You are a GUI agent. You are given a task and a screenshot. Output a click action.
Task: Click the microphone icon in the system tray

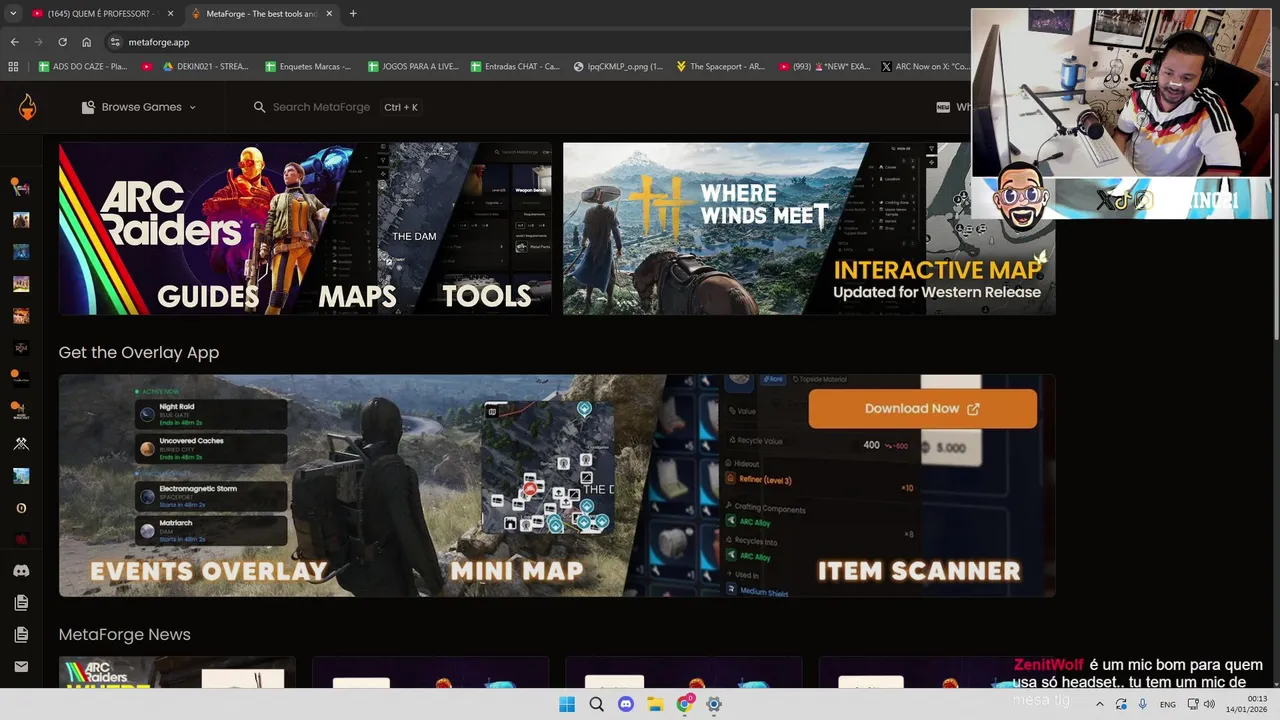click(1142, 704)
